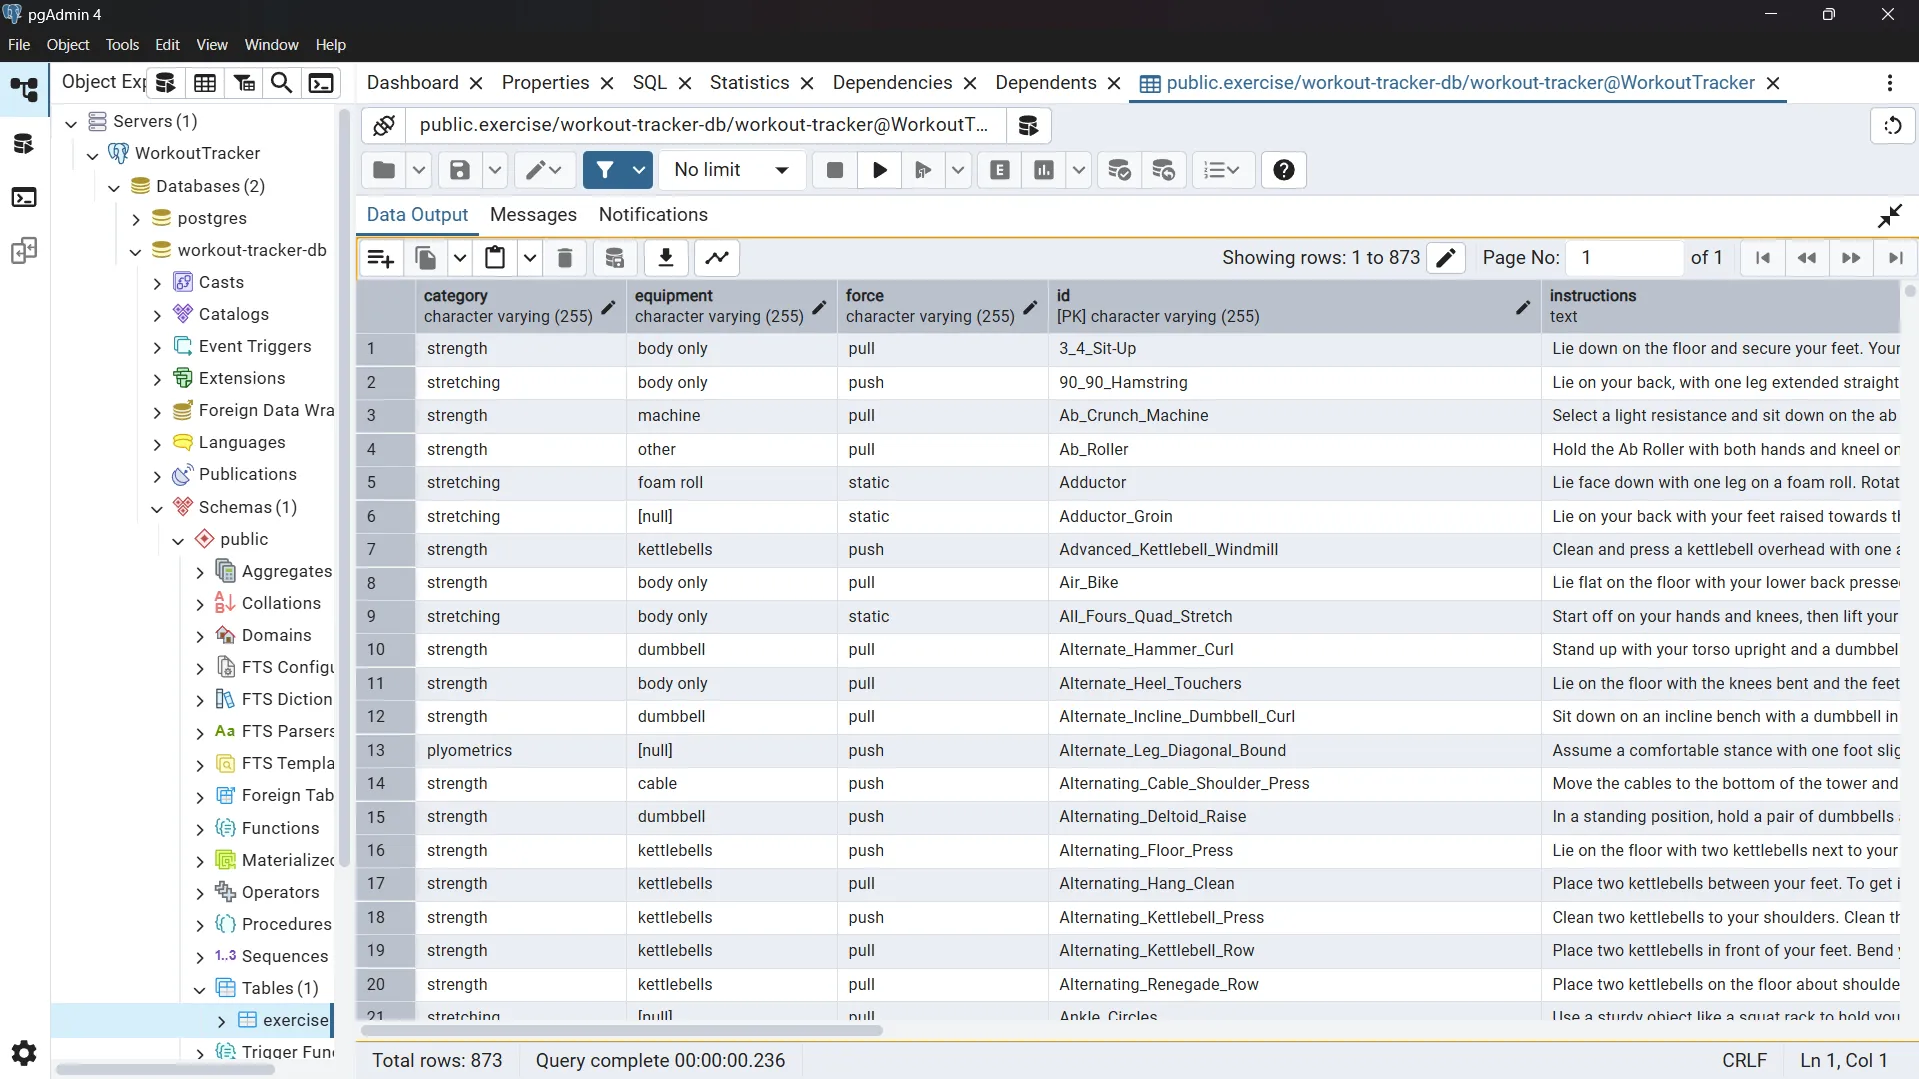Open the copy options dropdown arrow
Viewport: 1919px width, 1079px height.
coord(460,258)
